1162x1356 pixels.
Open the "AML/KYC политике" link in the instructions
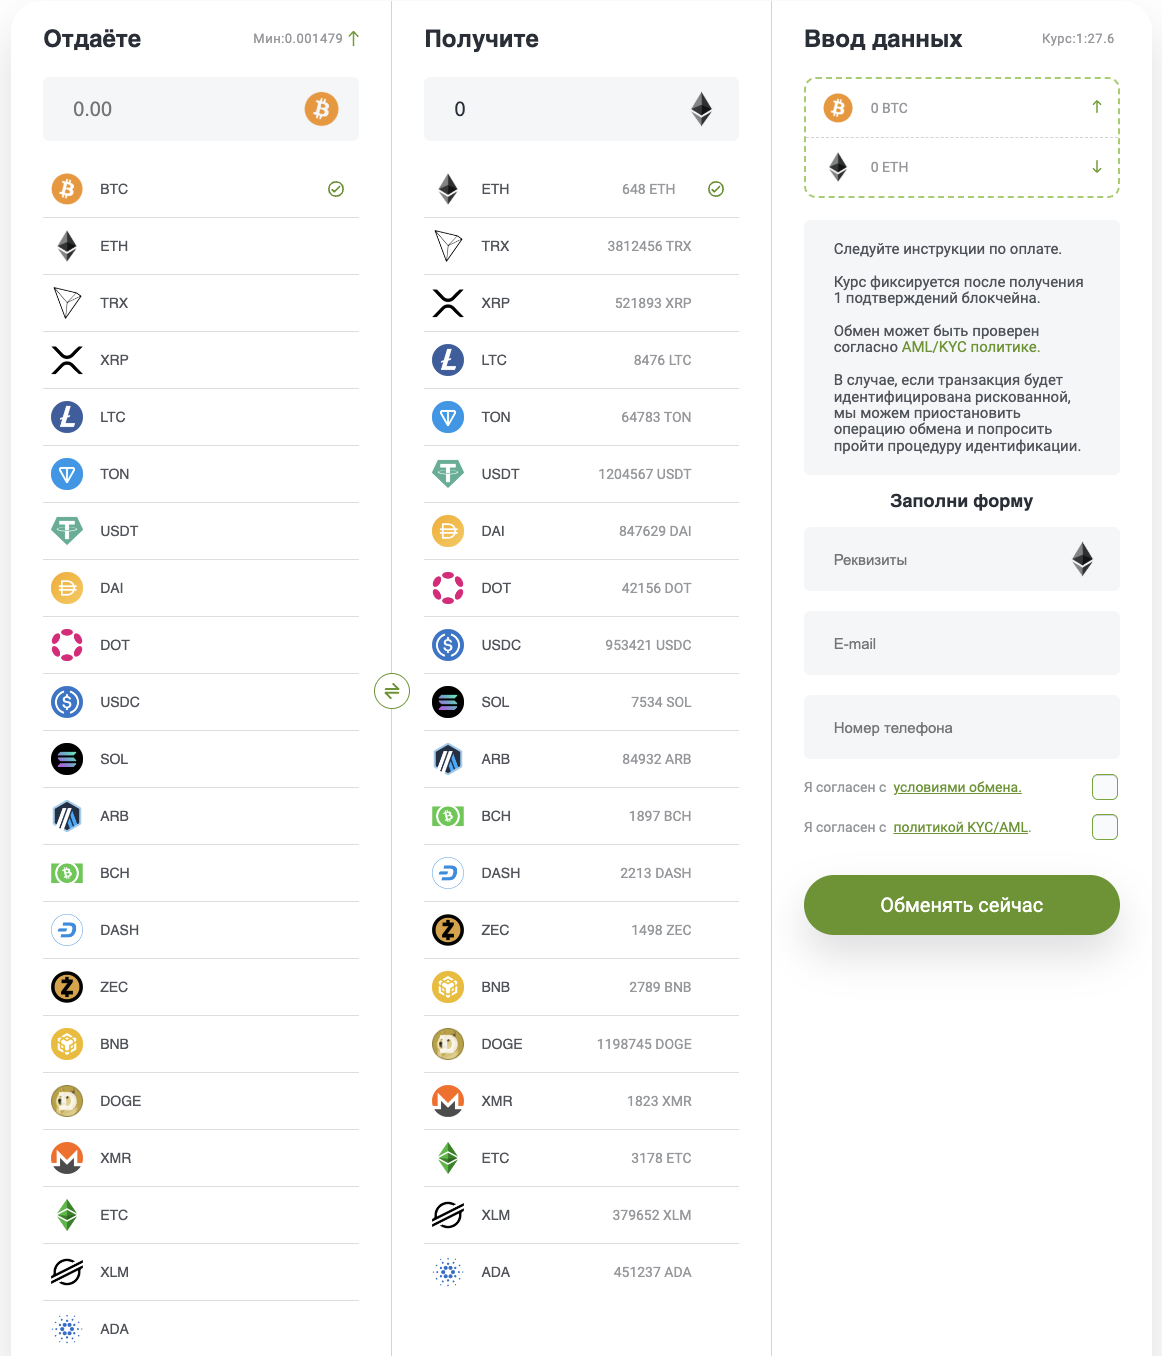[x=970, y=347]
